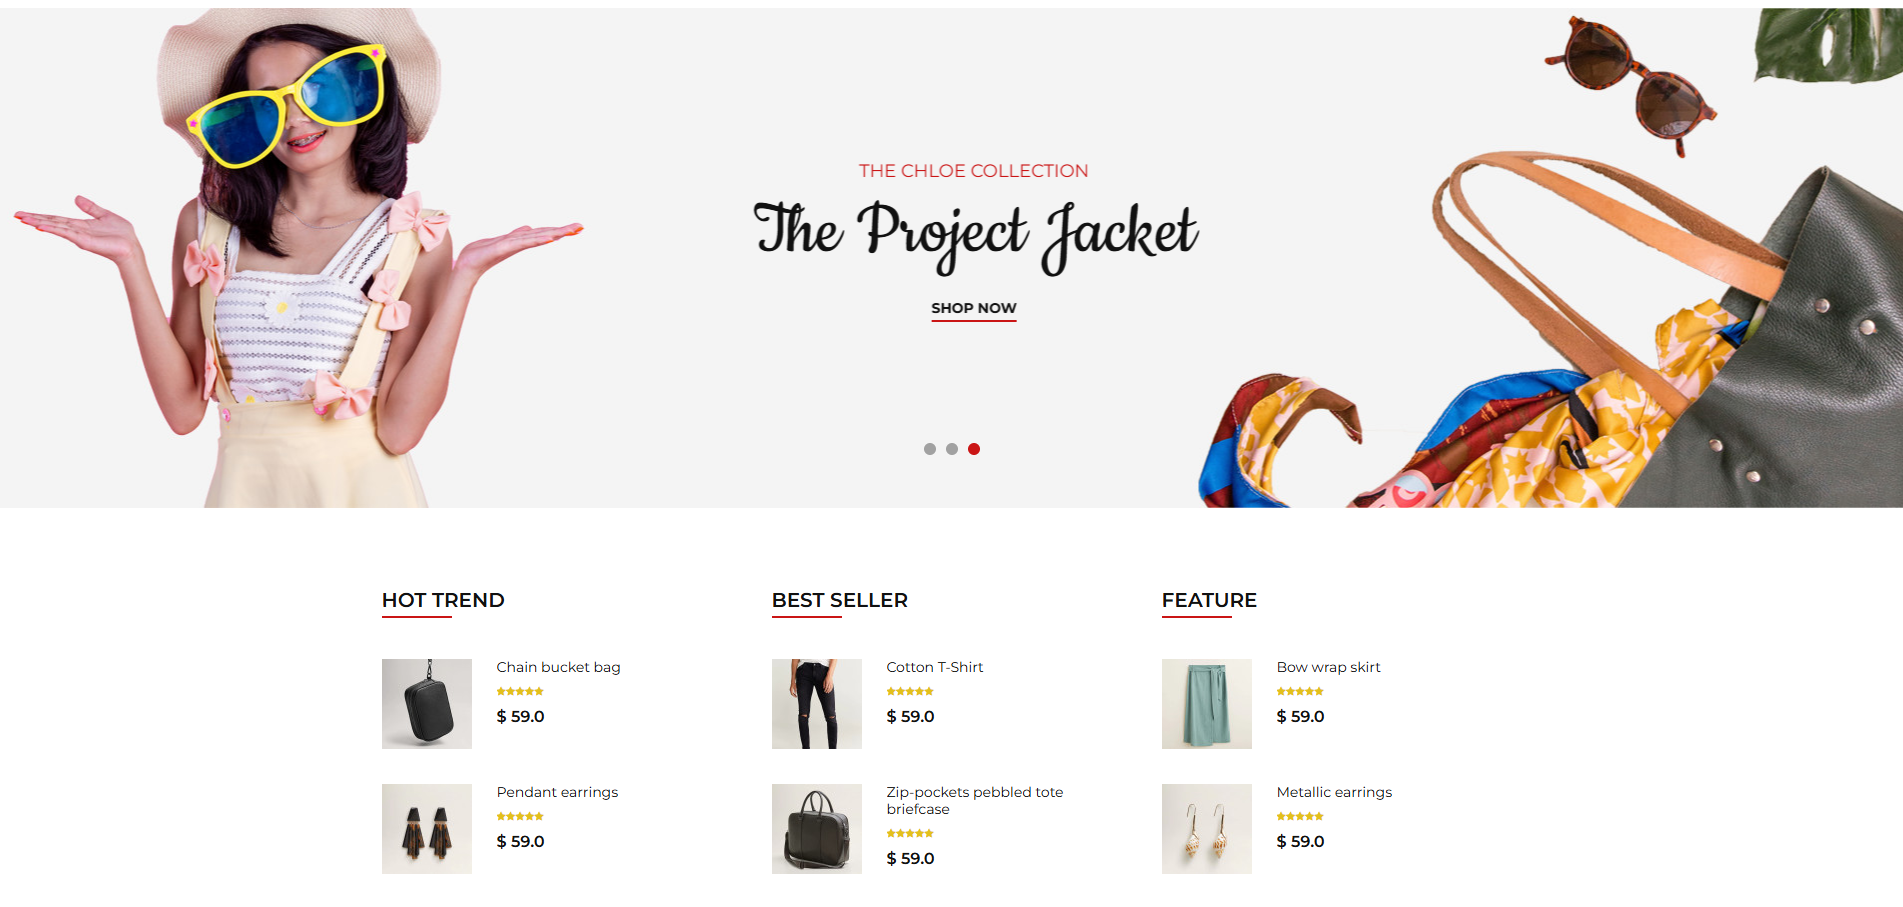The width and height of the screenshot is (1903, 907).
Task: Open the Metallic earrings product image
Action: click(x=1207, y=829)
